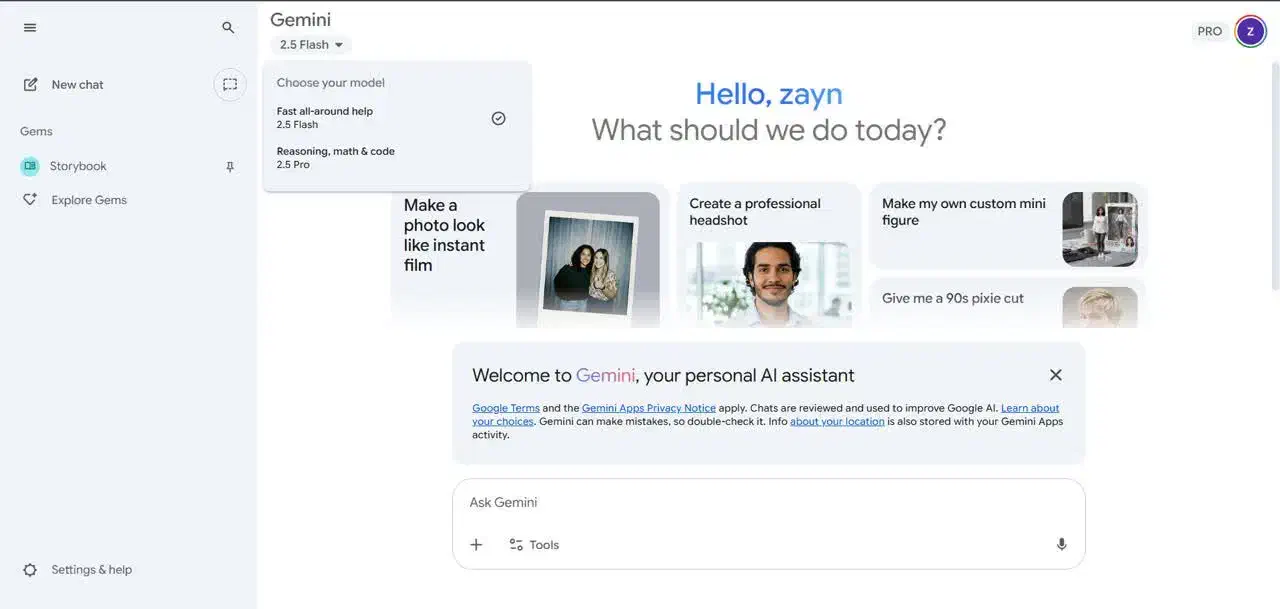Open the account menu via the Z avatar
The height and width of the screenshot is (609, 1280).
click(1250, 31)
